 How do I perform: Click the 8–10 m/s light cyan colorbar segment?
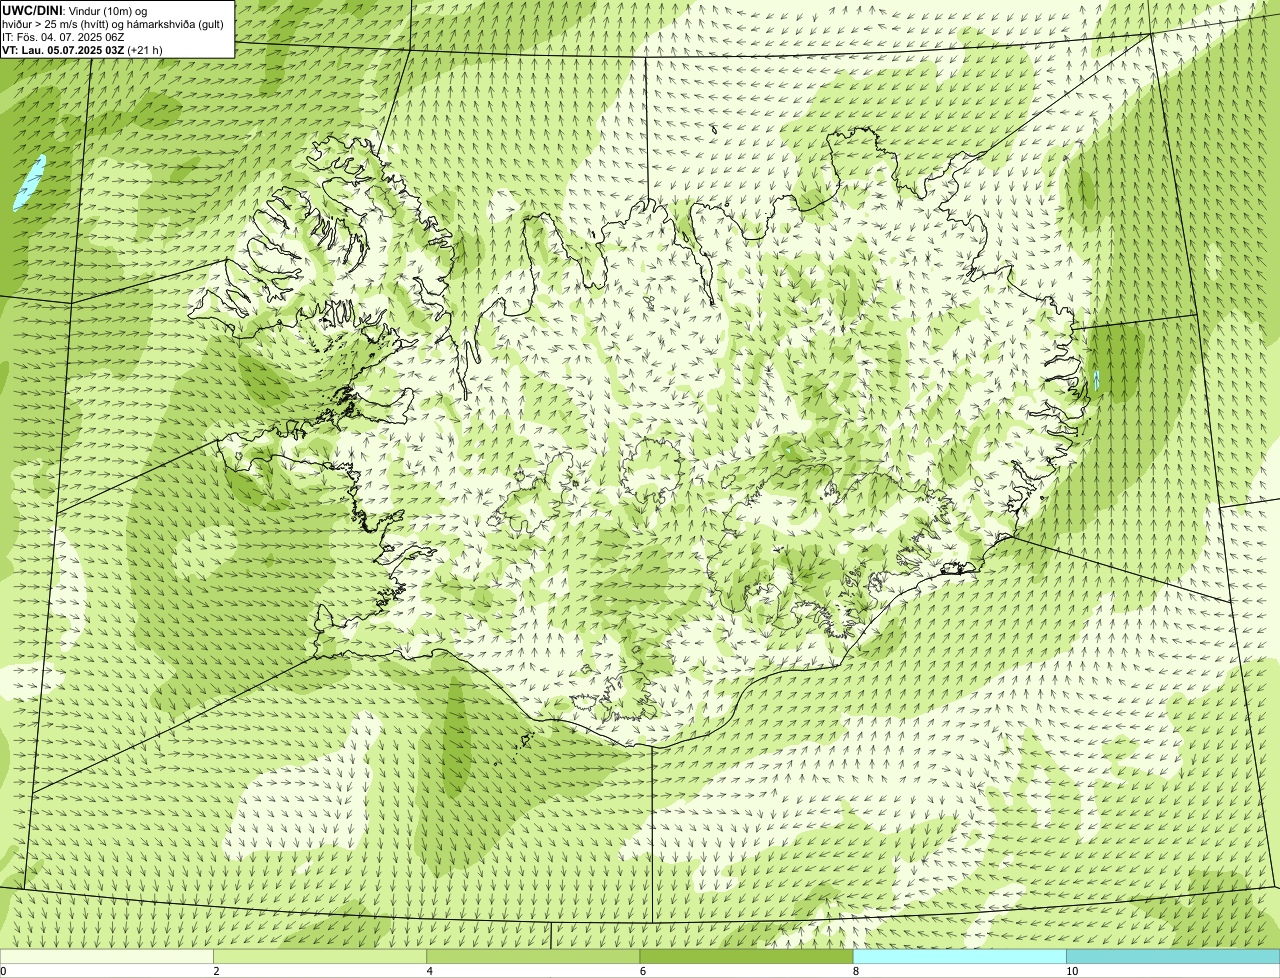960,957
